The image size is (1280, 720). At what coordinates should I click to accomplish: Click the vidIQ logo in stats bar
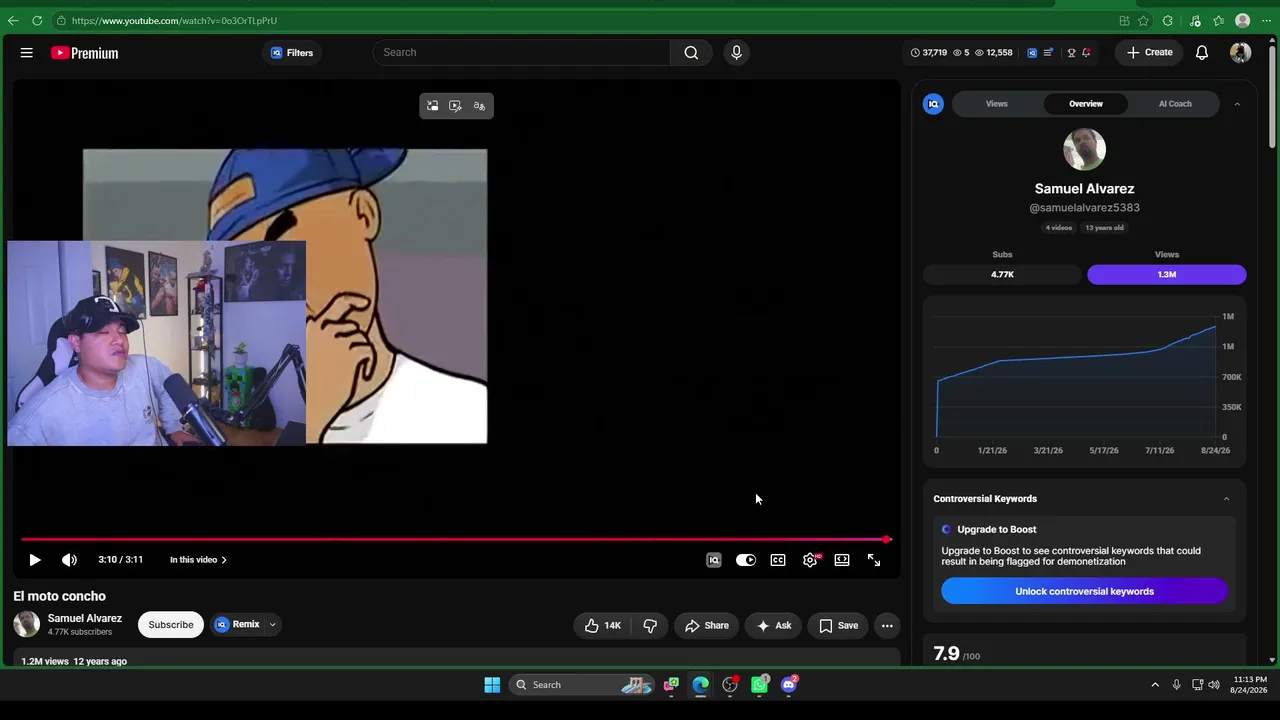[x=1032, y=53]
